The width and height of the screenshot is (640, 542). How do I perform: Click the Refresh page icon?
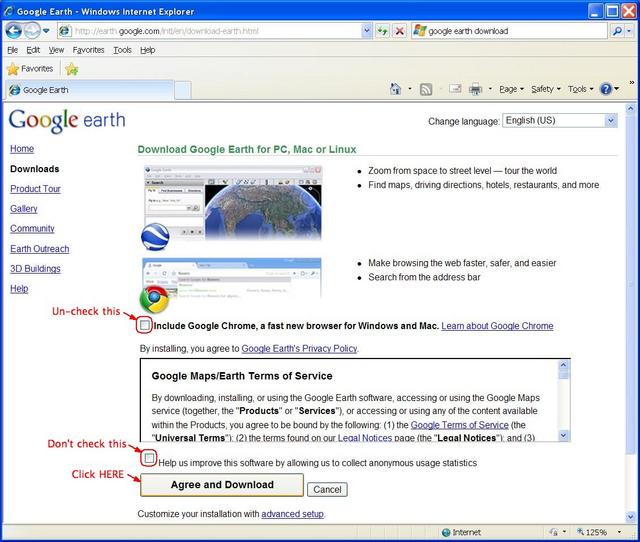tap(382, 31)
